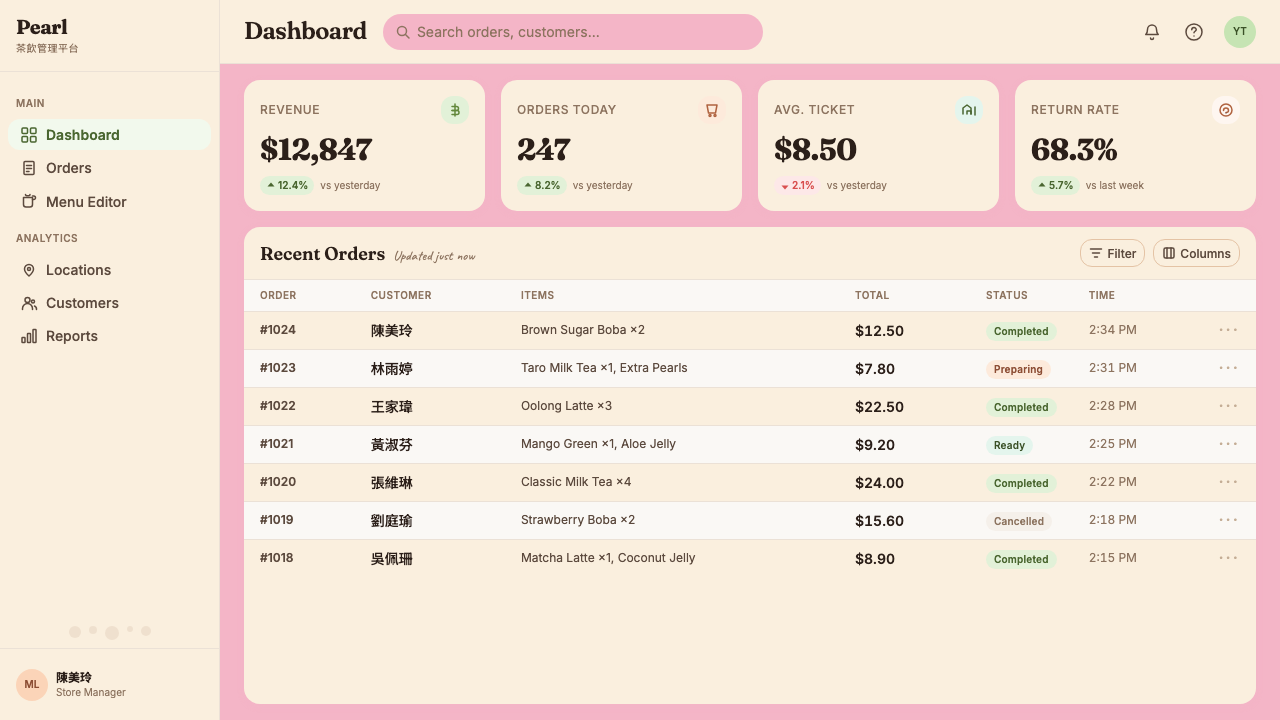The image size is (1280, 720).
Task: Click the Updated just now note
Action: (435, 256)
